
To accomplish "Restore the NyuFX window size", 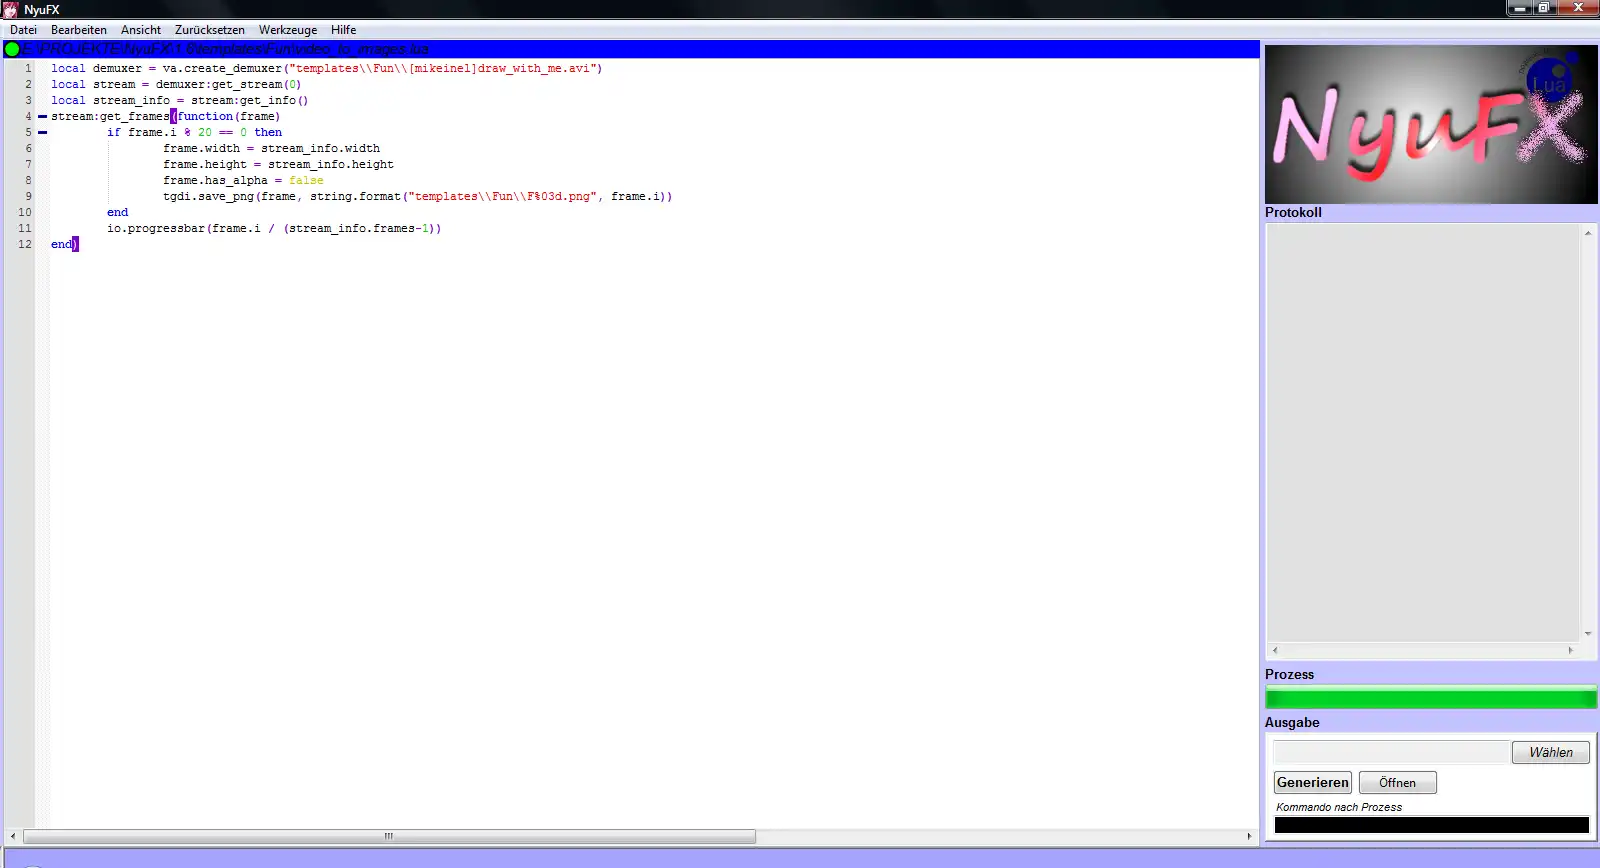I will (x=1545, y=8).
